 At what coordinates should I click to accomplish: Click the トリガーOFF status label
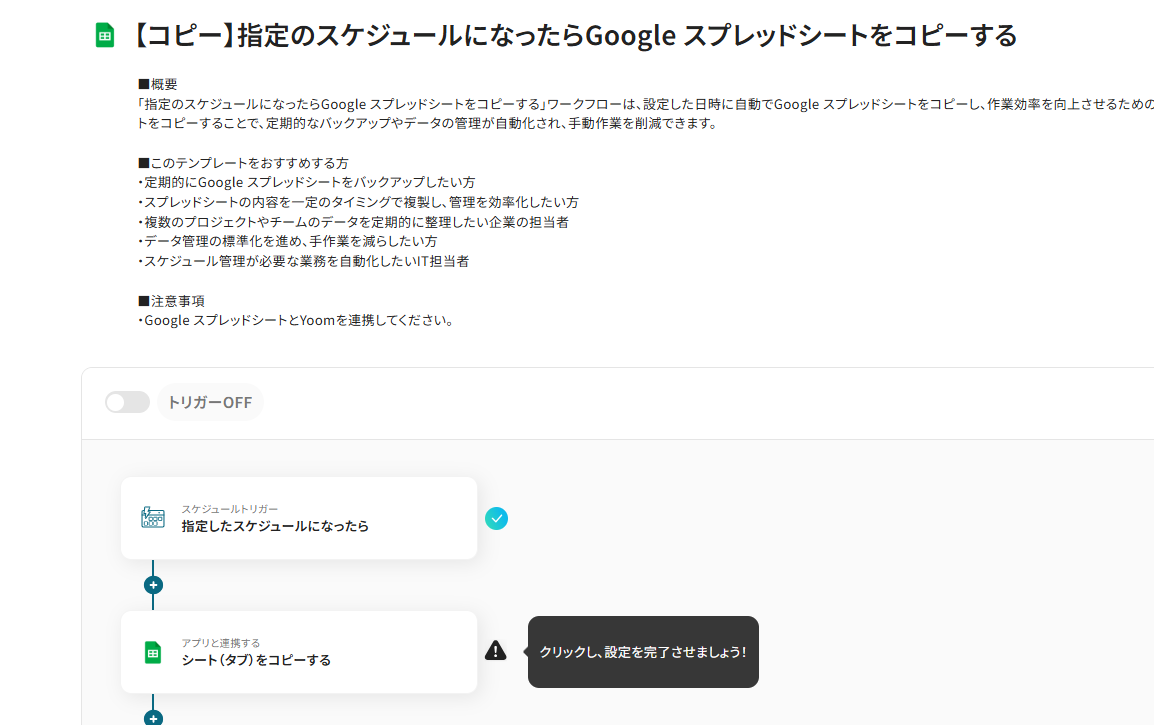point(210,402)
